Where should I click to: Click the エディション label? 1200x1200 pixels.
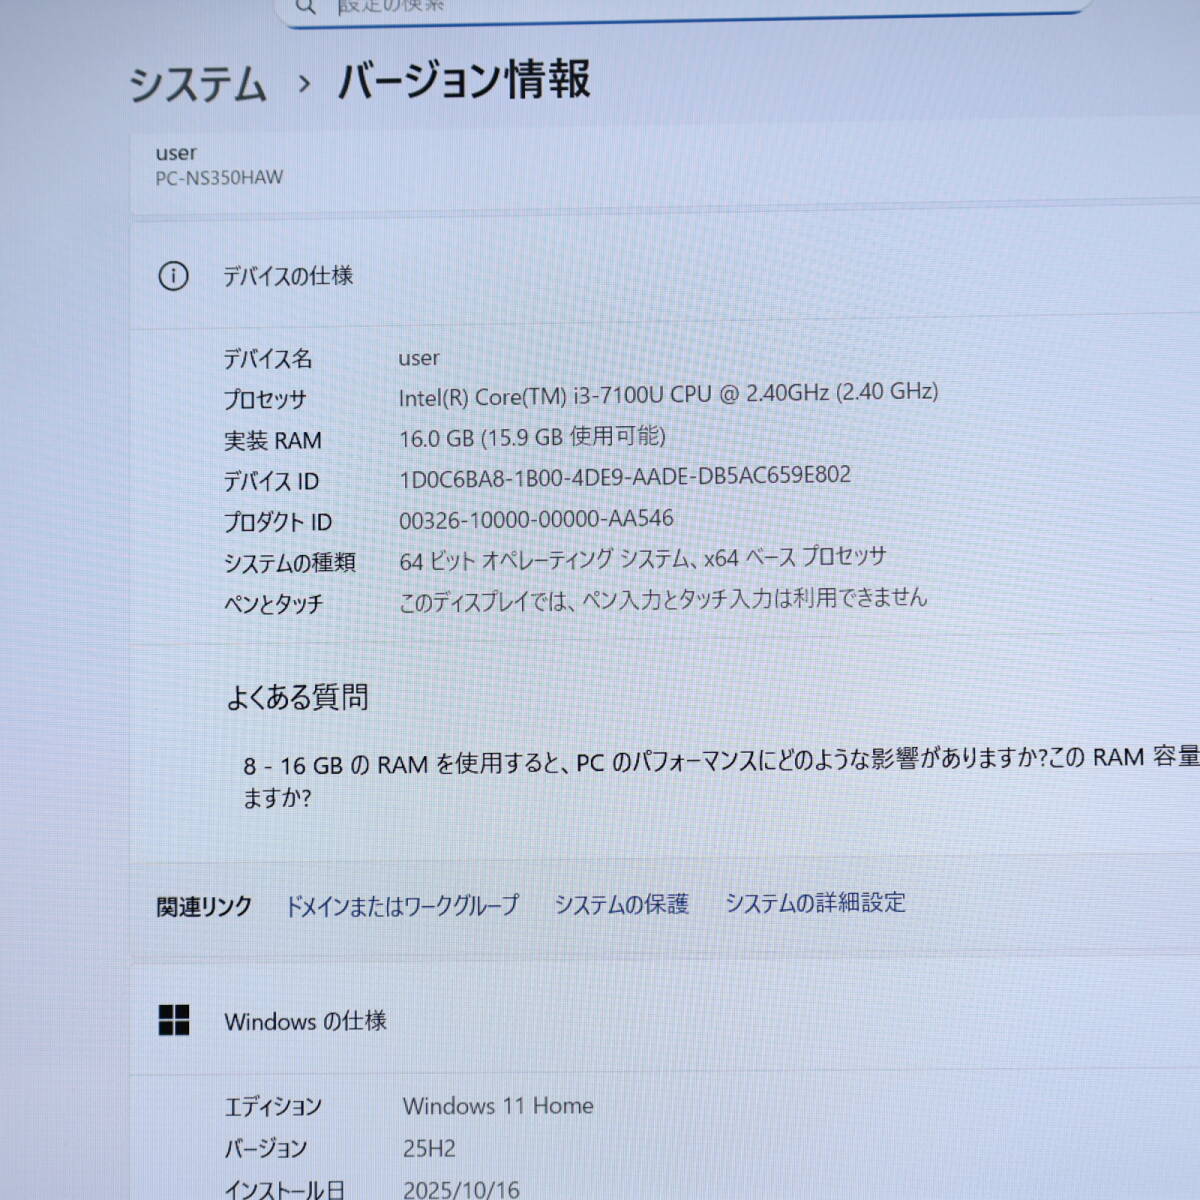(x=273, y=1106)
